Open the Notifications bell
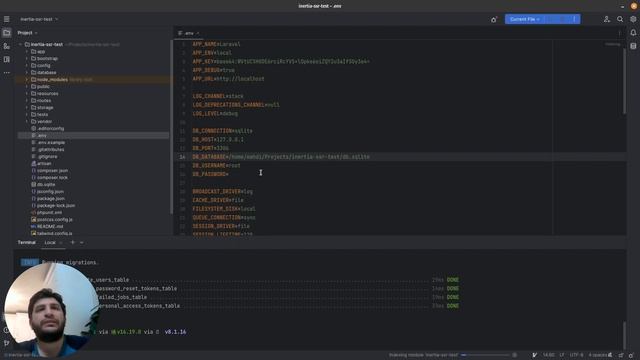640x360 pixels. (633, 33)
